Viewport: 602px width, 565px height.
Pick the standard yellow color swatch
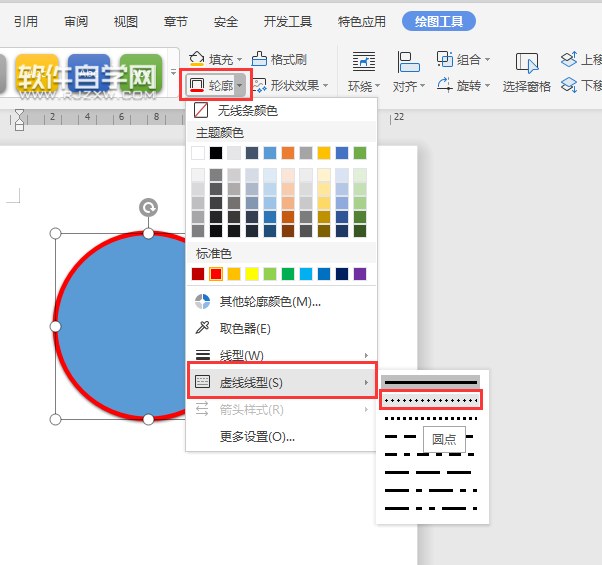pos(252,274)
